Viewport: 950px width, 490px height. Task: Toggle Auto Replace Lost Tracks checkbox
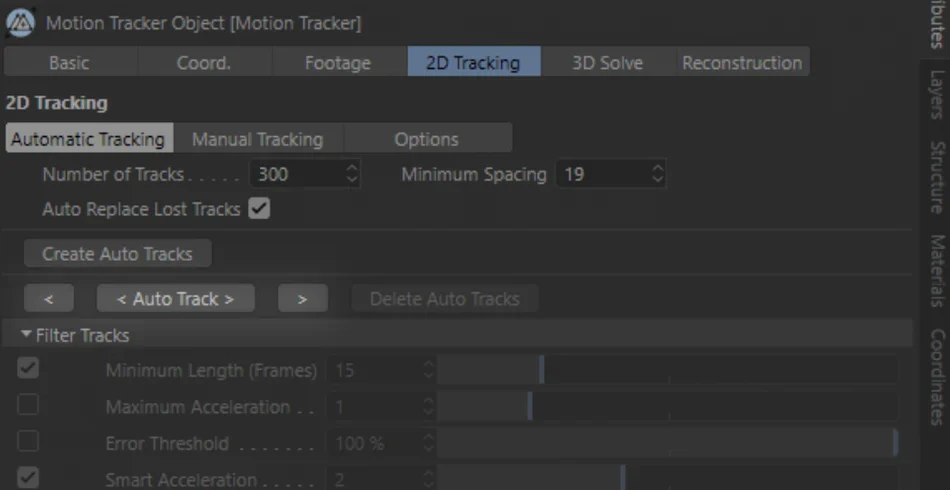coord(259,209)
